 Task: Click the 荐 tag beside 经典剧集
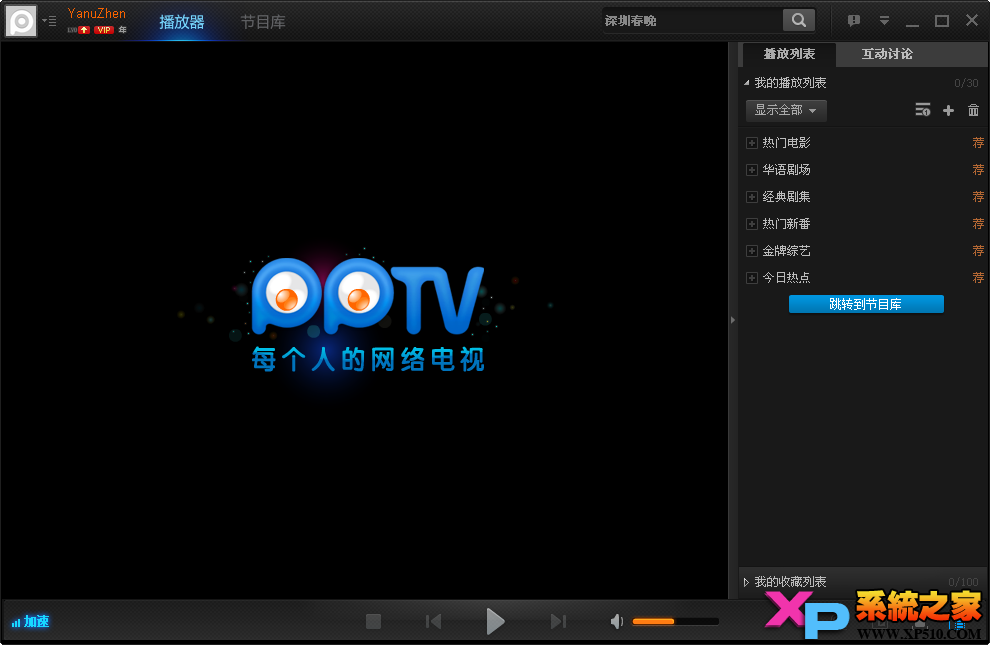pos(978,197)
